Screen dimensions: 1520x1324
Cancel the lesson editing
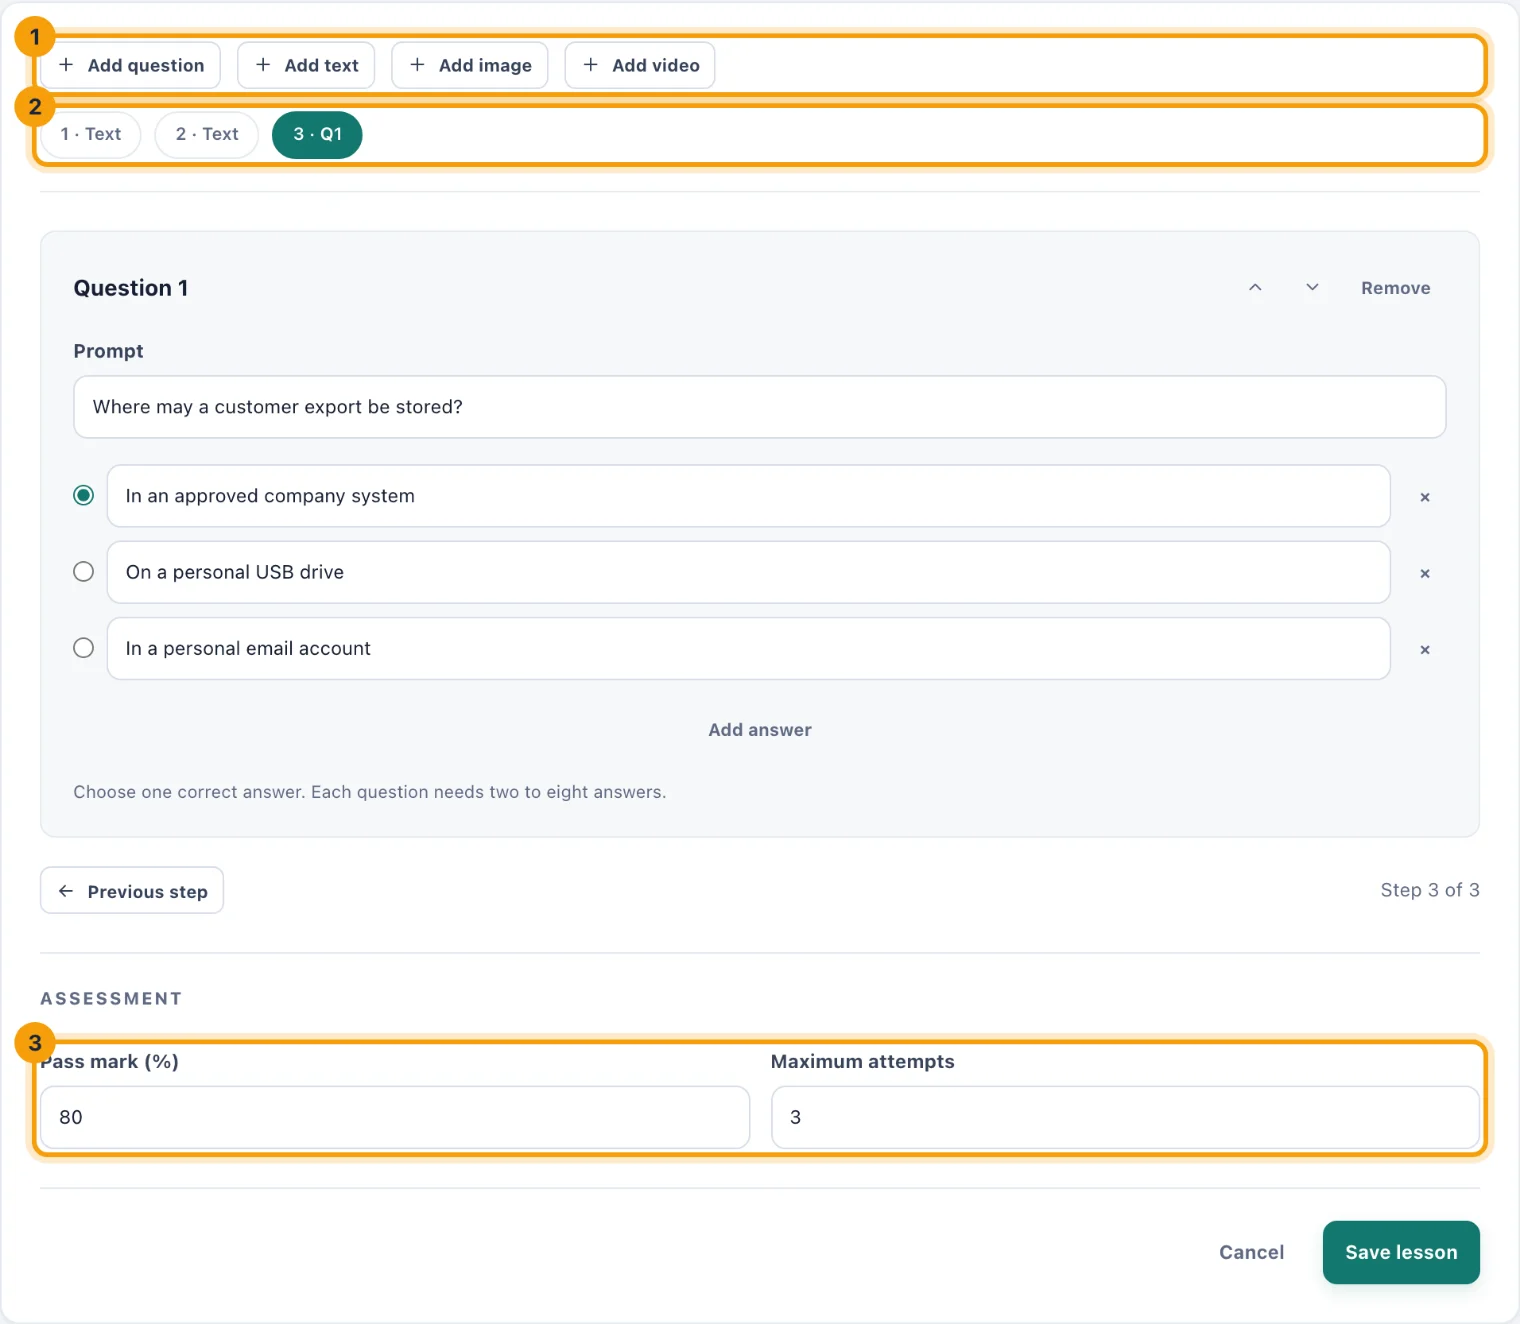click(1251, 1252)
